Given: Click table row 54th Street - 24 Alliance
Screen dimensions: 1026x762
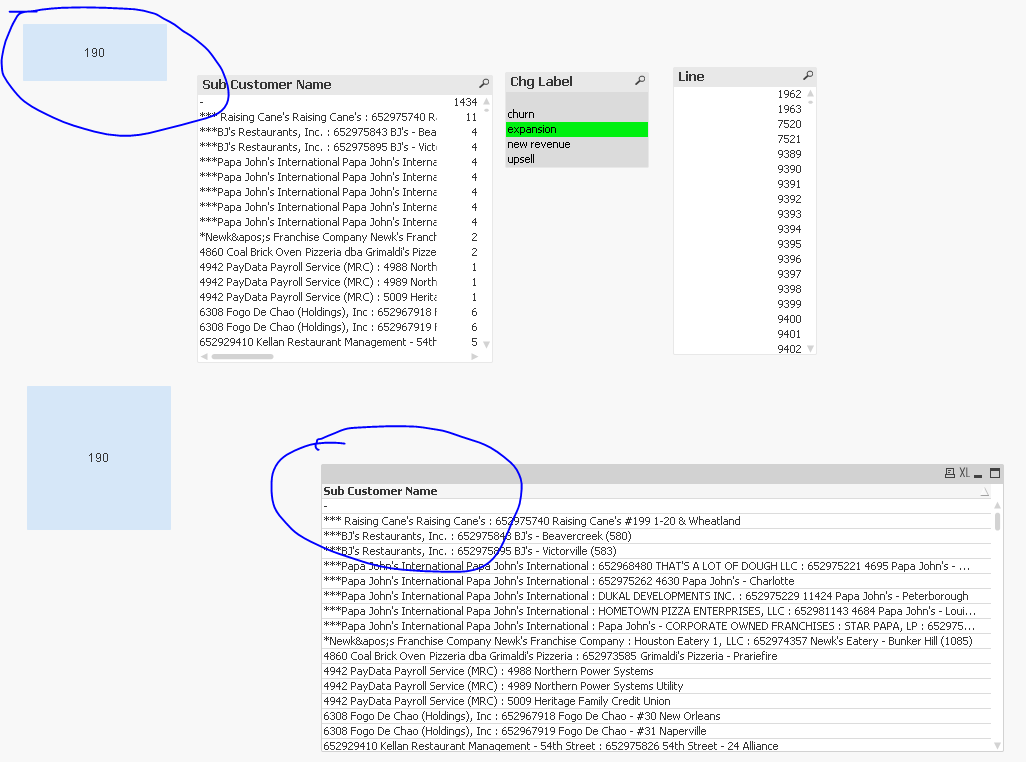Looking at the screenshot, I should (656, 746).
